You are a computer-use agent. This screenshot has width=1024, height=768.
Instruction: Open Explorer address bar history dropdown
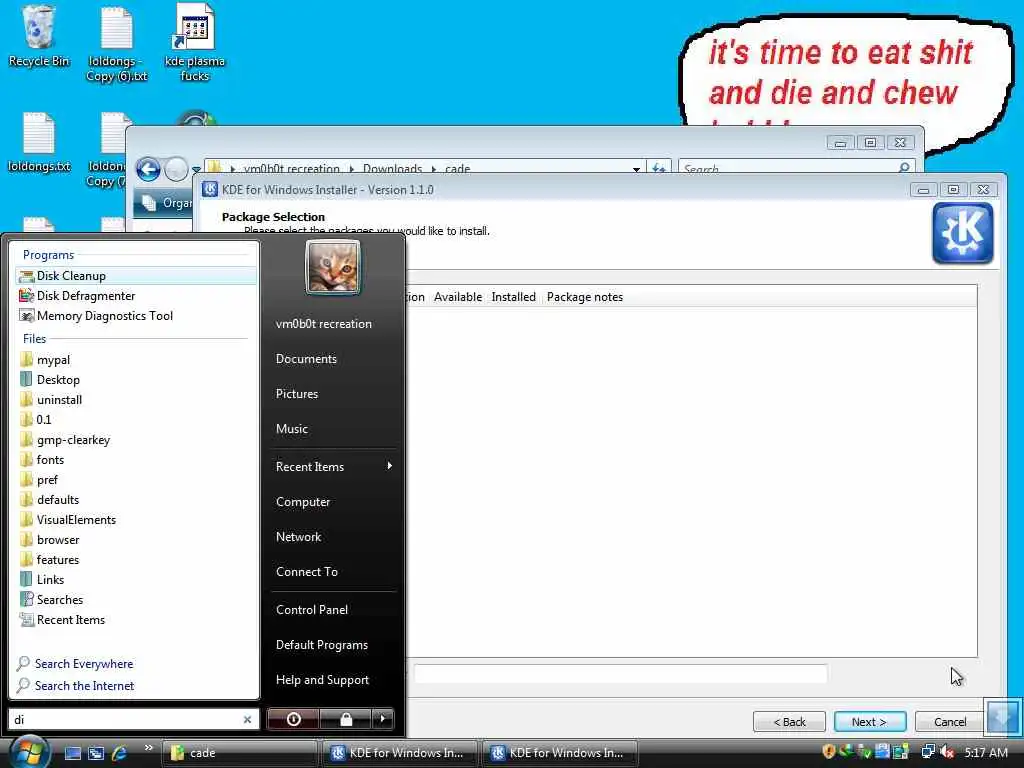(x=637, y=169)
